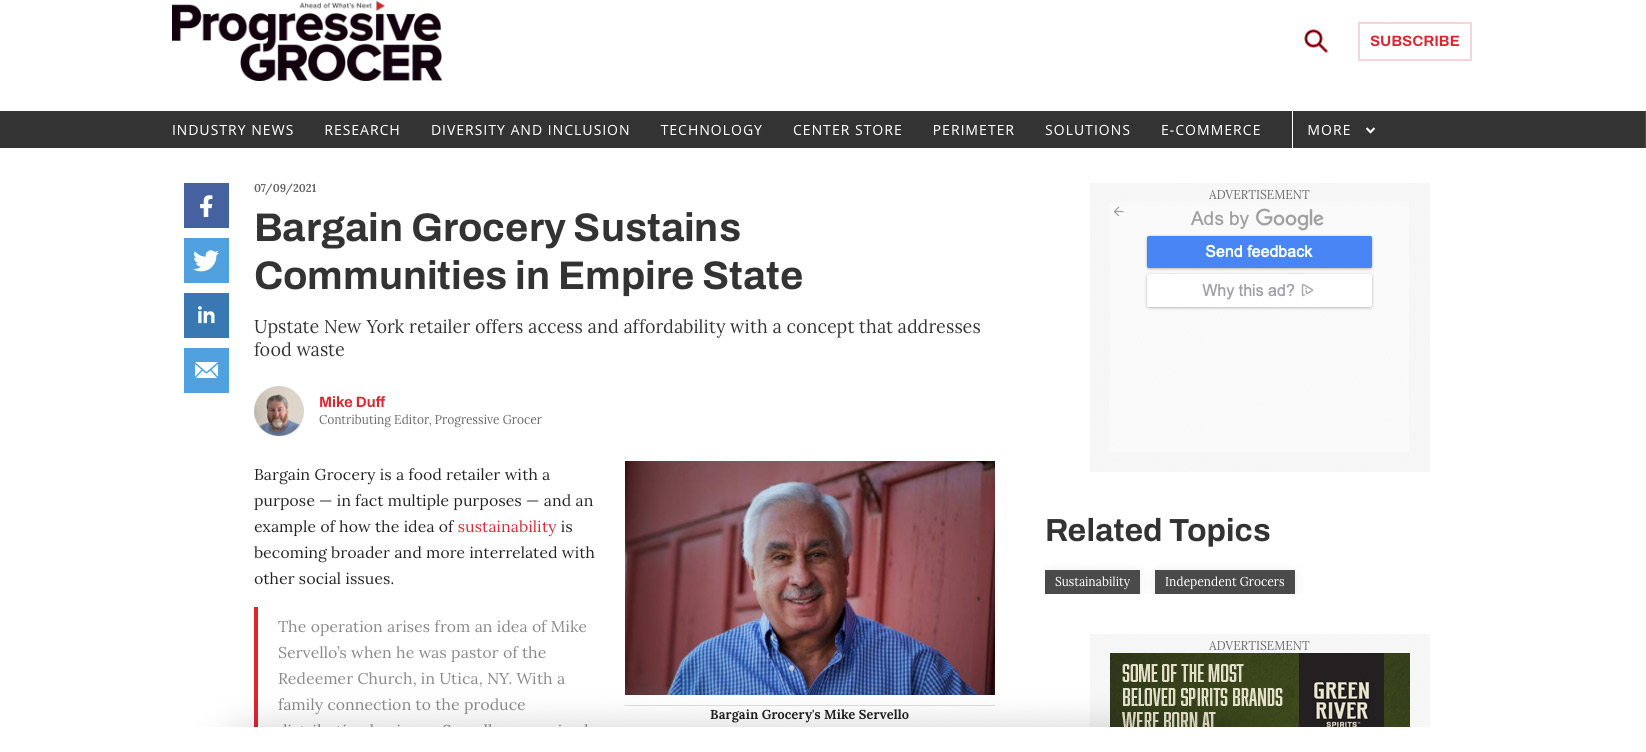Click Mike Duff's author avatar

click(x=279, y=411)
